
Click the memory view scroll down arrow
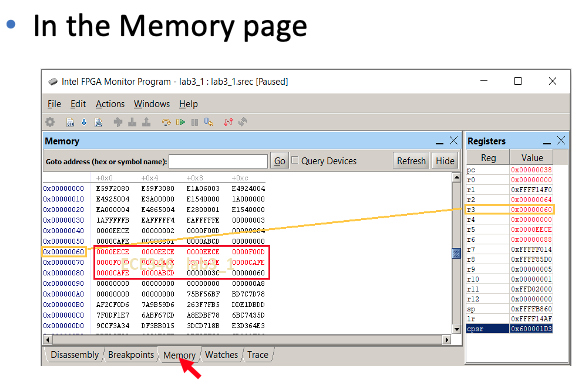pos(457,329)
